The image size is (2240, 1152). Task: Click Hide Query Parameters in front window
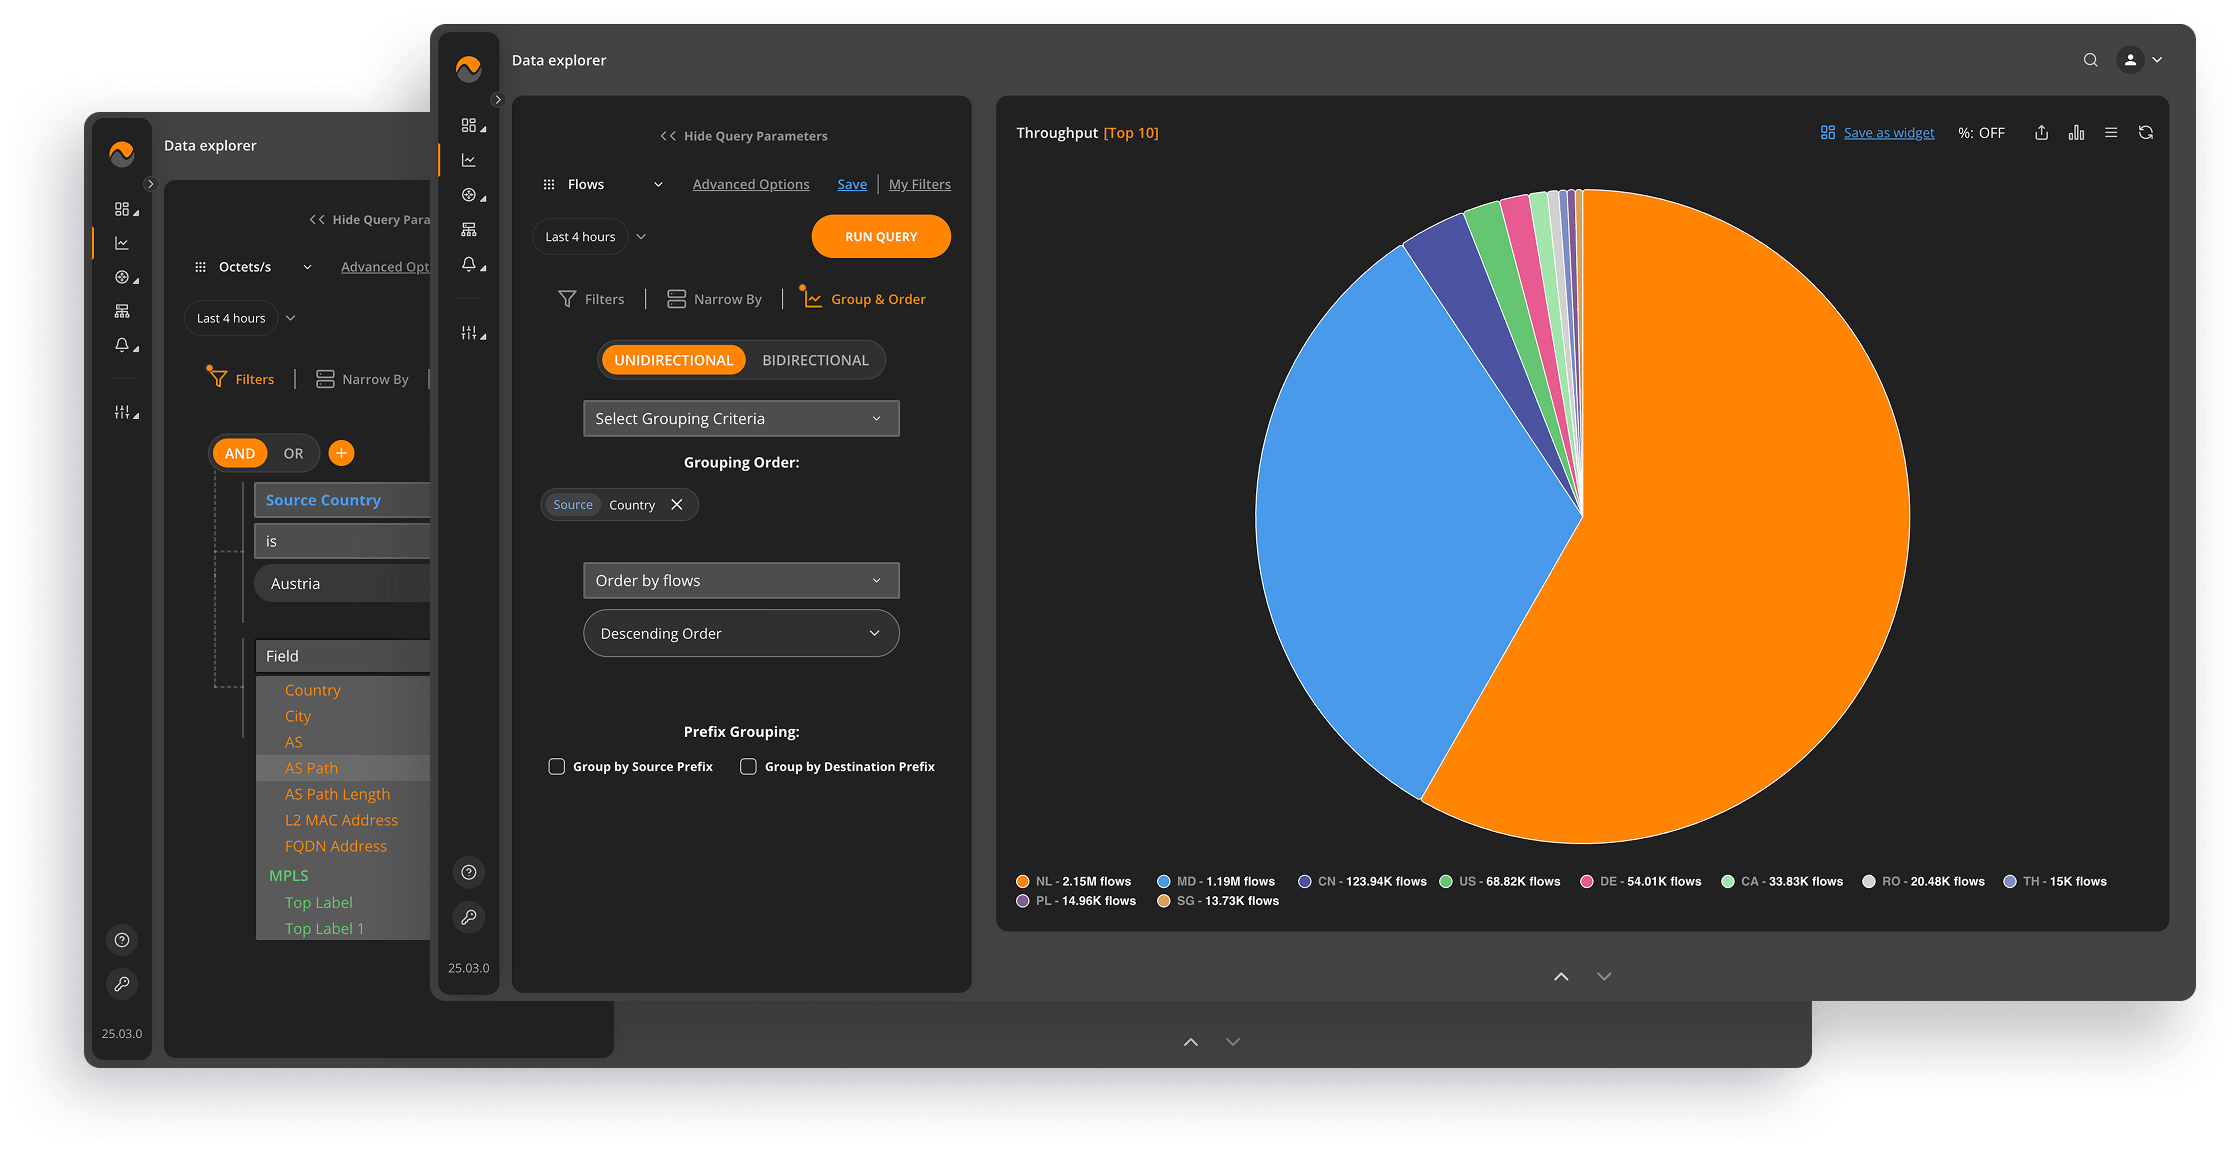(744, 136)
